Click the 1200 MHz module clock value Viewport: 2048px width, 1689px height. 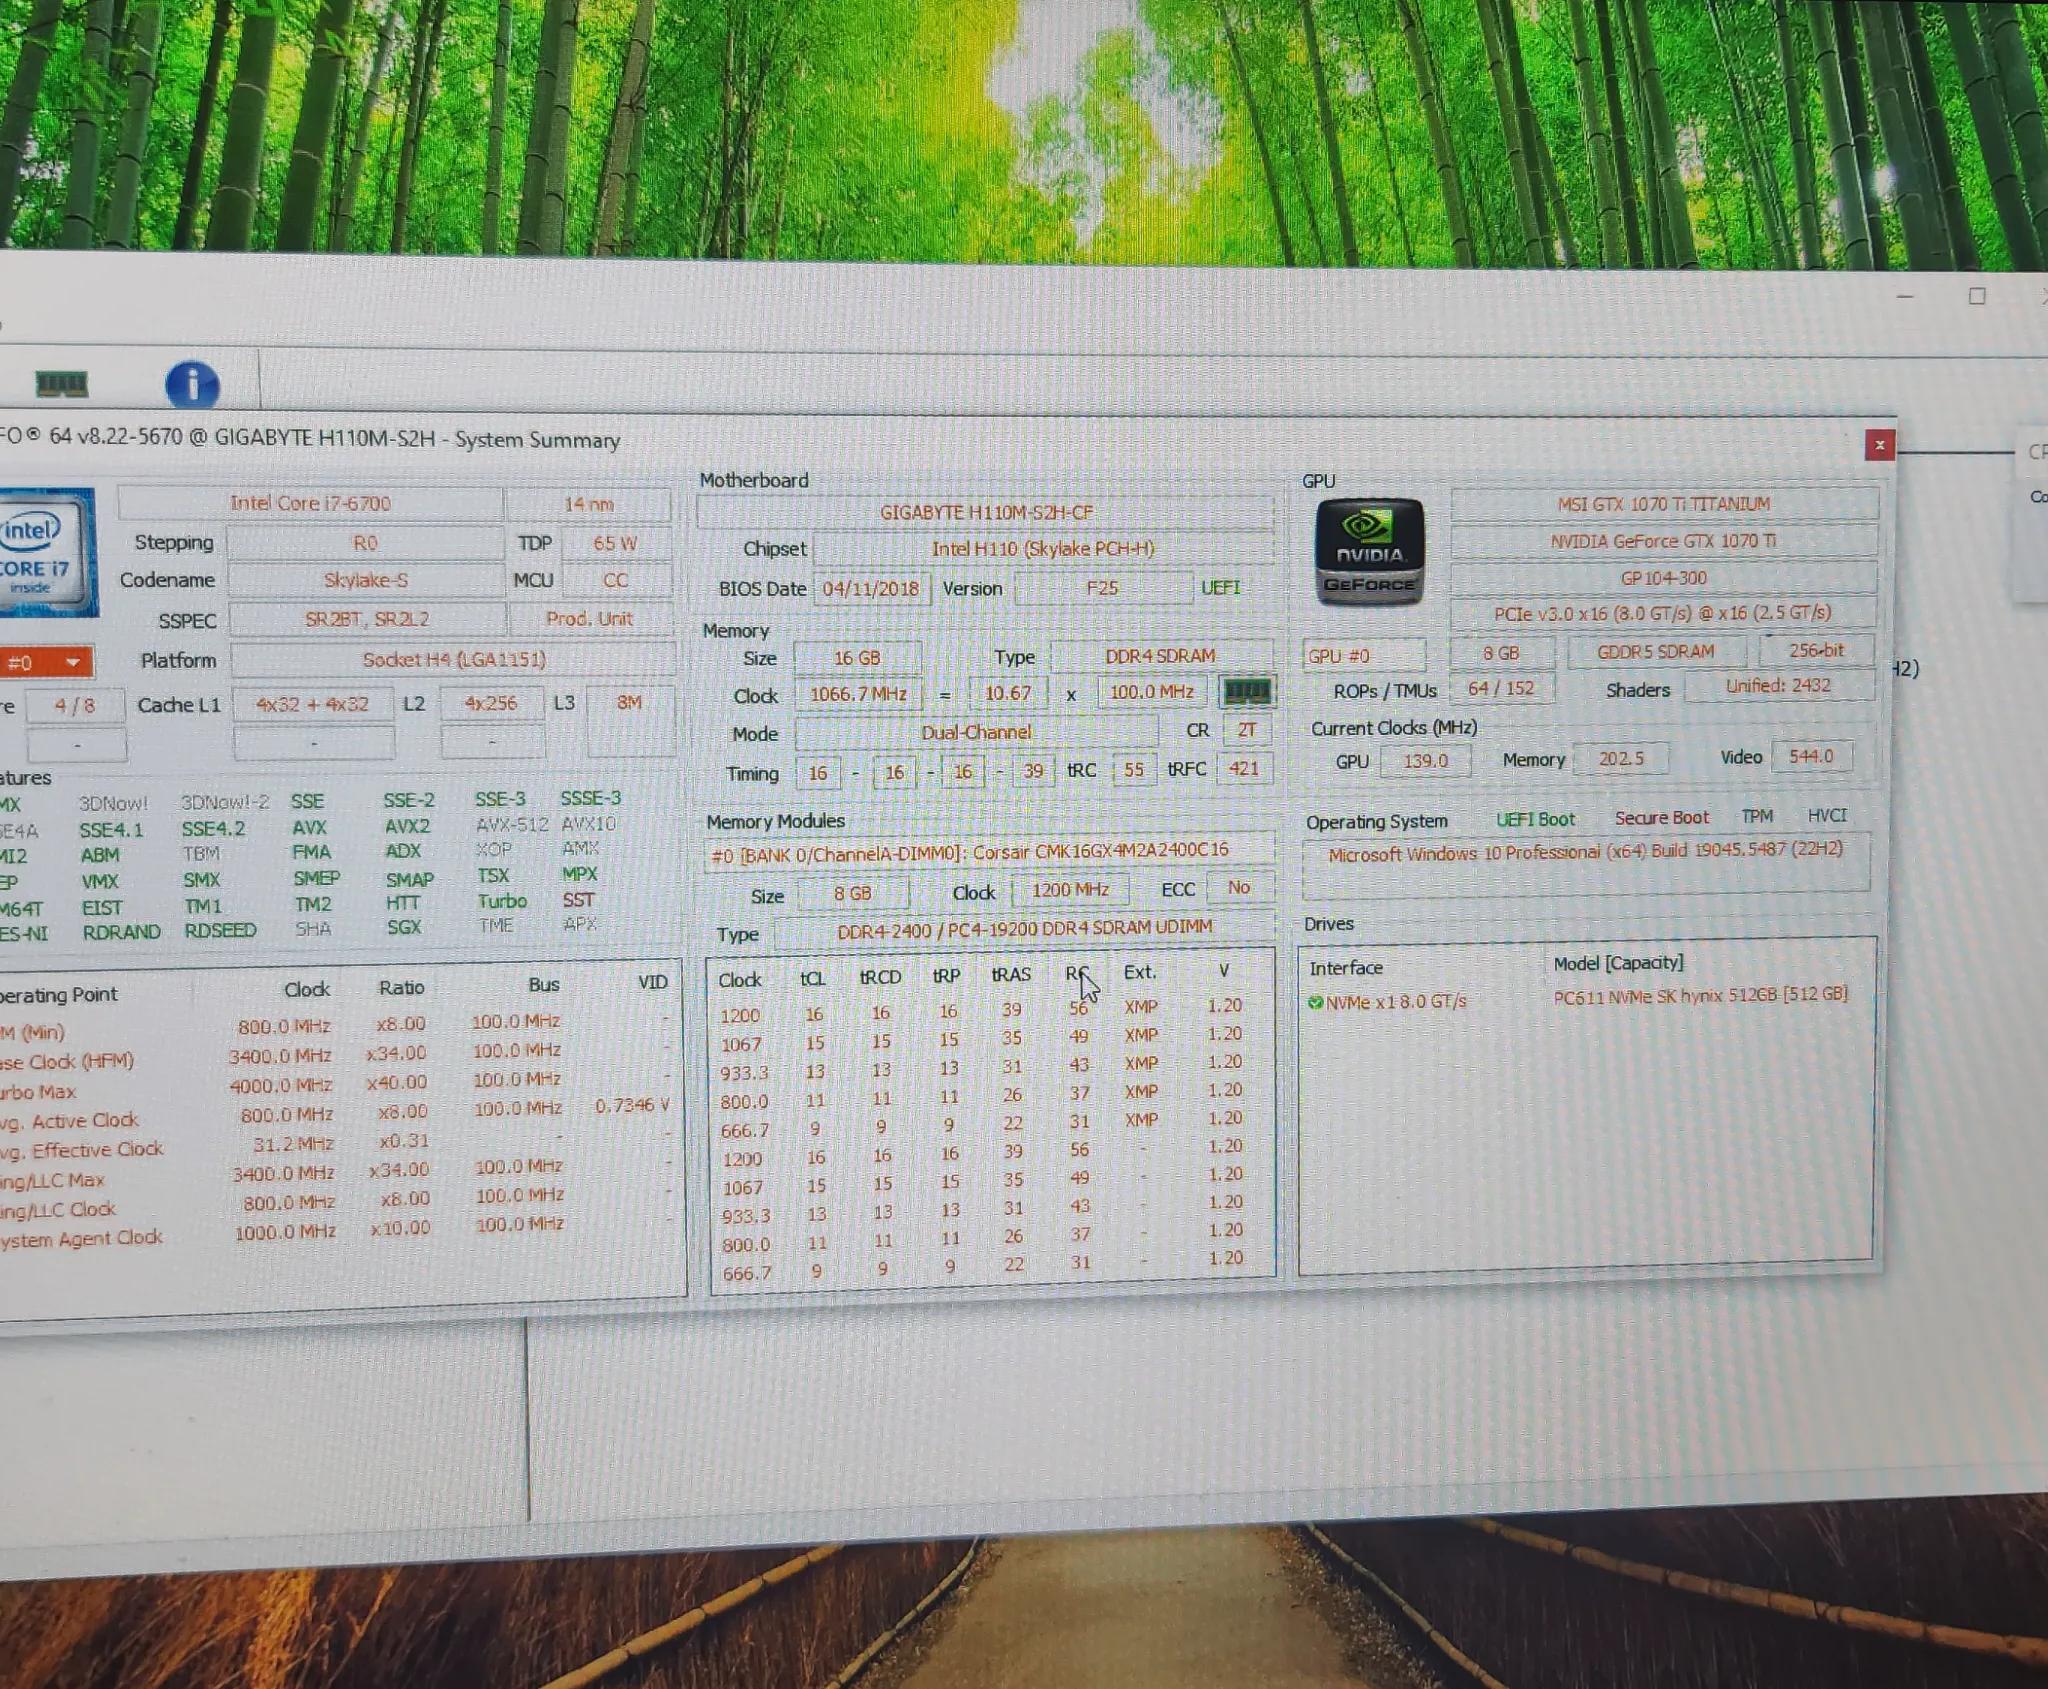[x=1070, y=890]
